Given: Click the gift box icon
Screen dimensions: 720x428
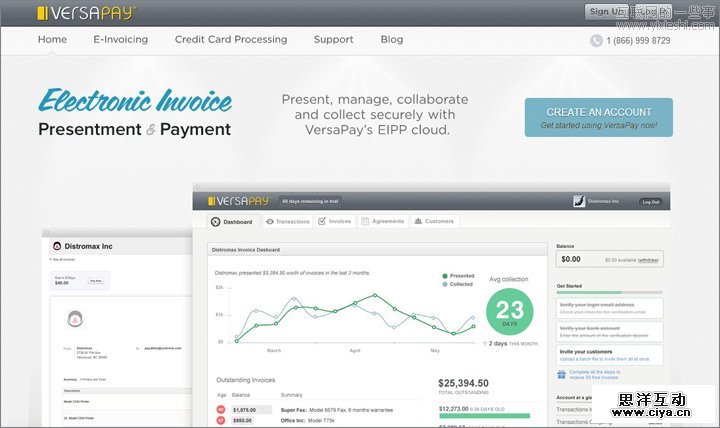Looking at the screenshot, I should [562, 374].
